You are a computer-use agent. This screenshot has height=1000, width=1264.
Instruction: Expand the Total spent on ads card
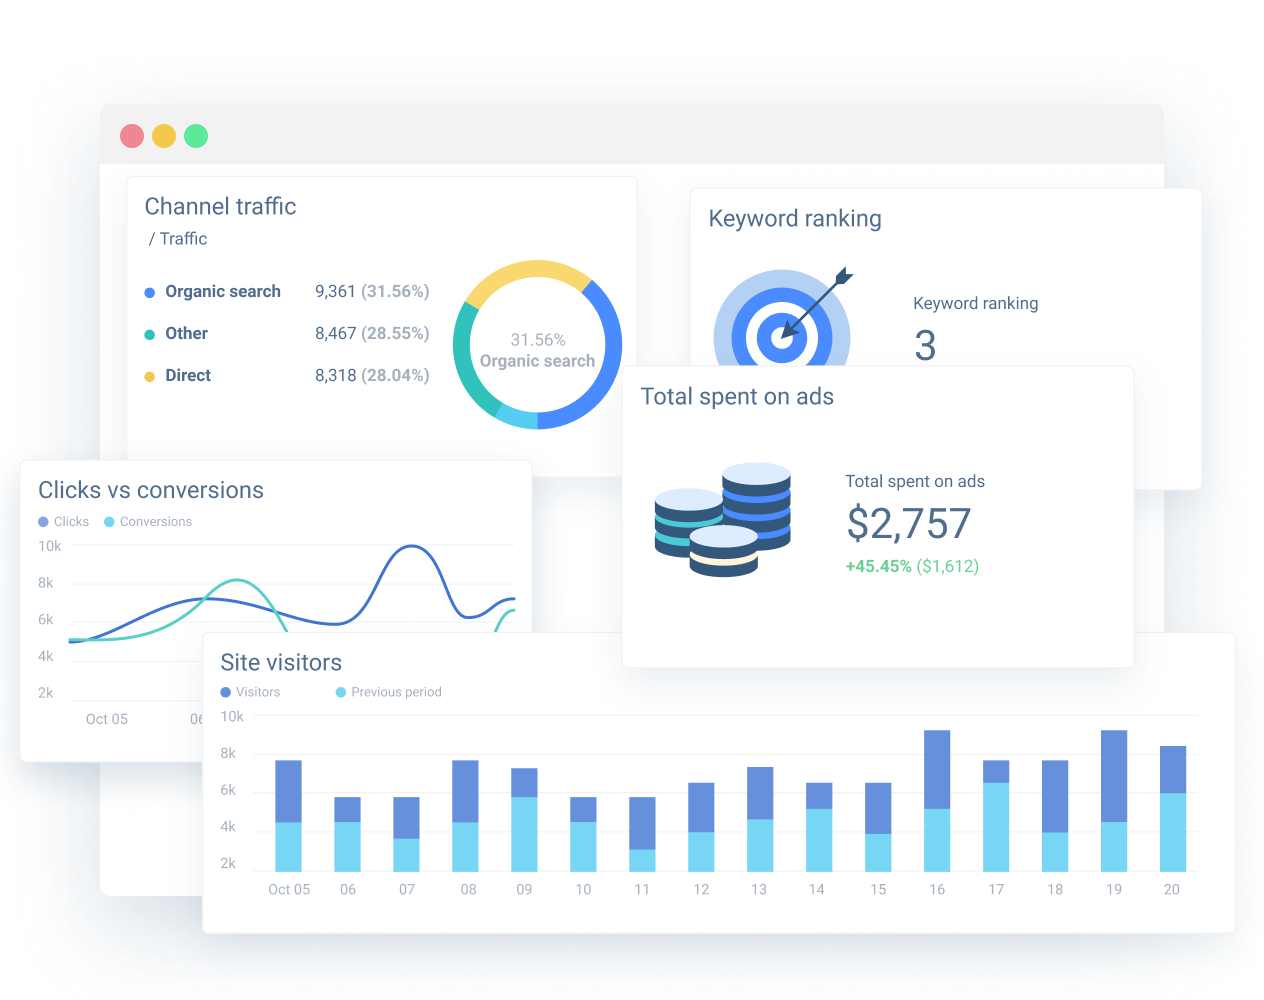click(737, 396)
